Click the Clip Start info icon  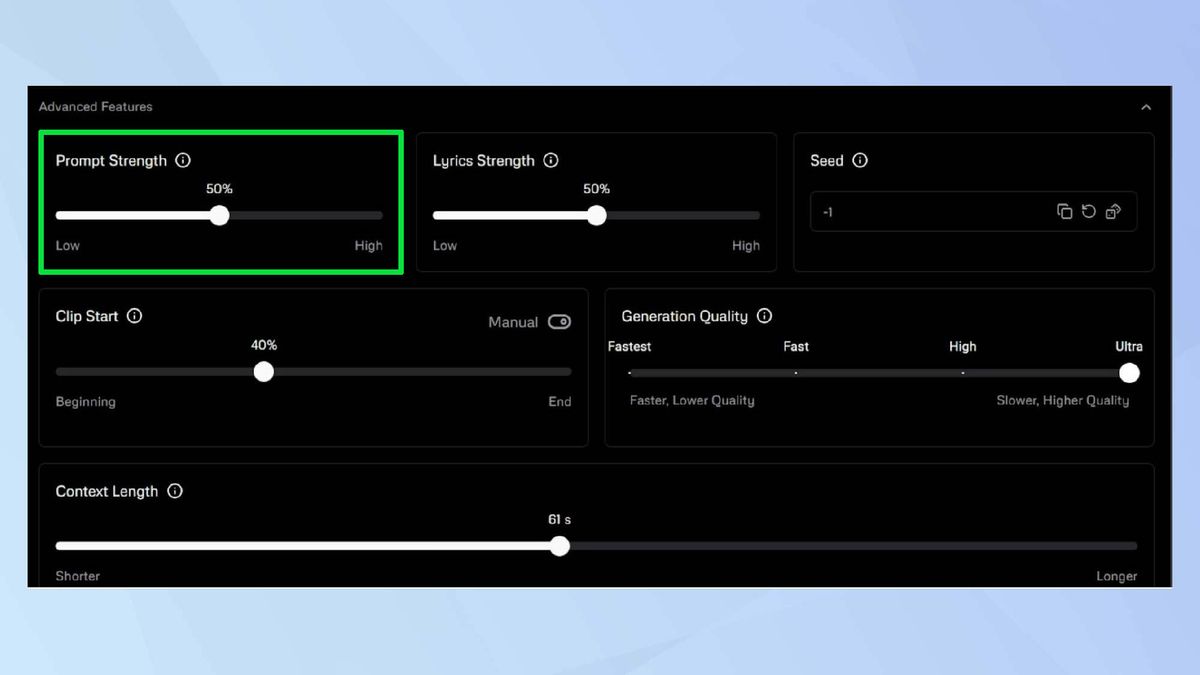(136, 316)
